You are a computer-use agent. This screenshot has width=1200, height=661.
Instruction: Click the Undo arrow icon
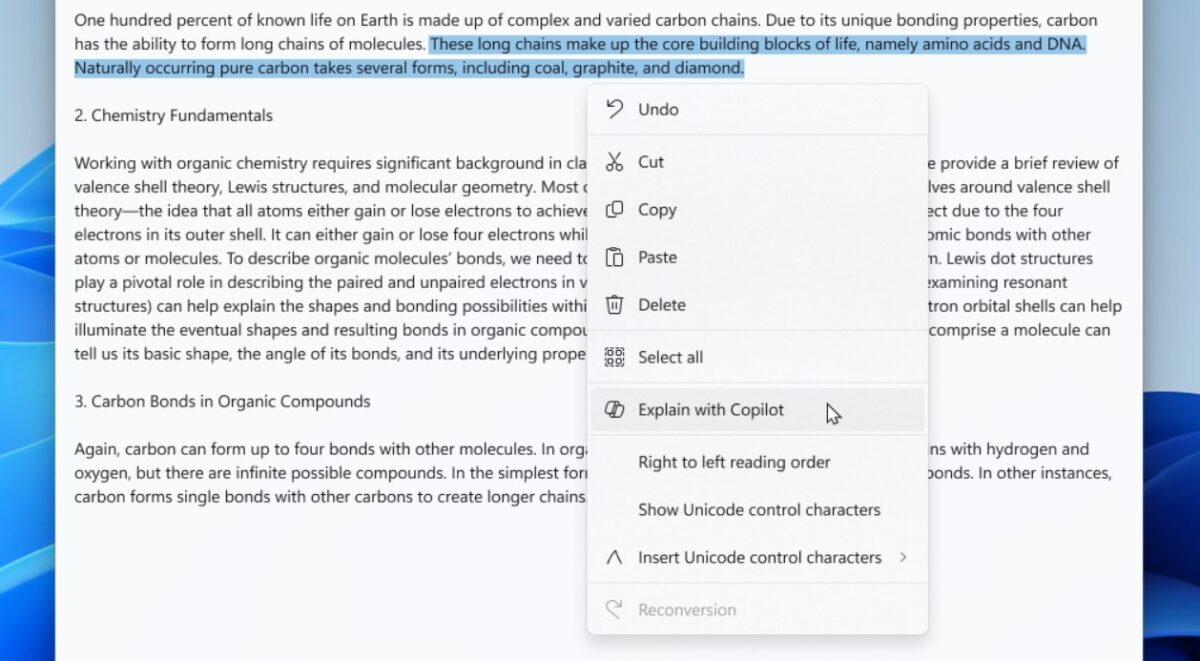click(615, 109)
